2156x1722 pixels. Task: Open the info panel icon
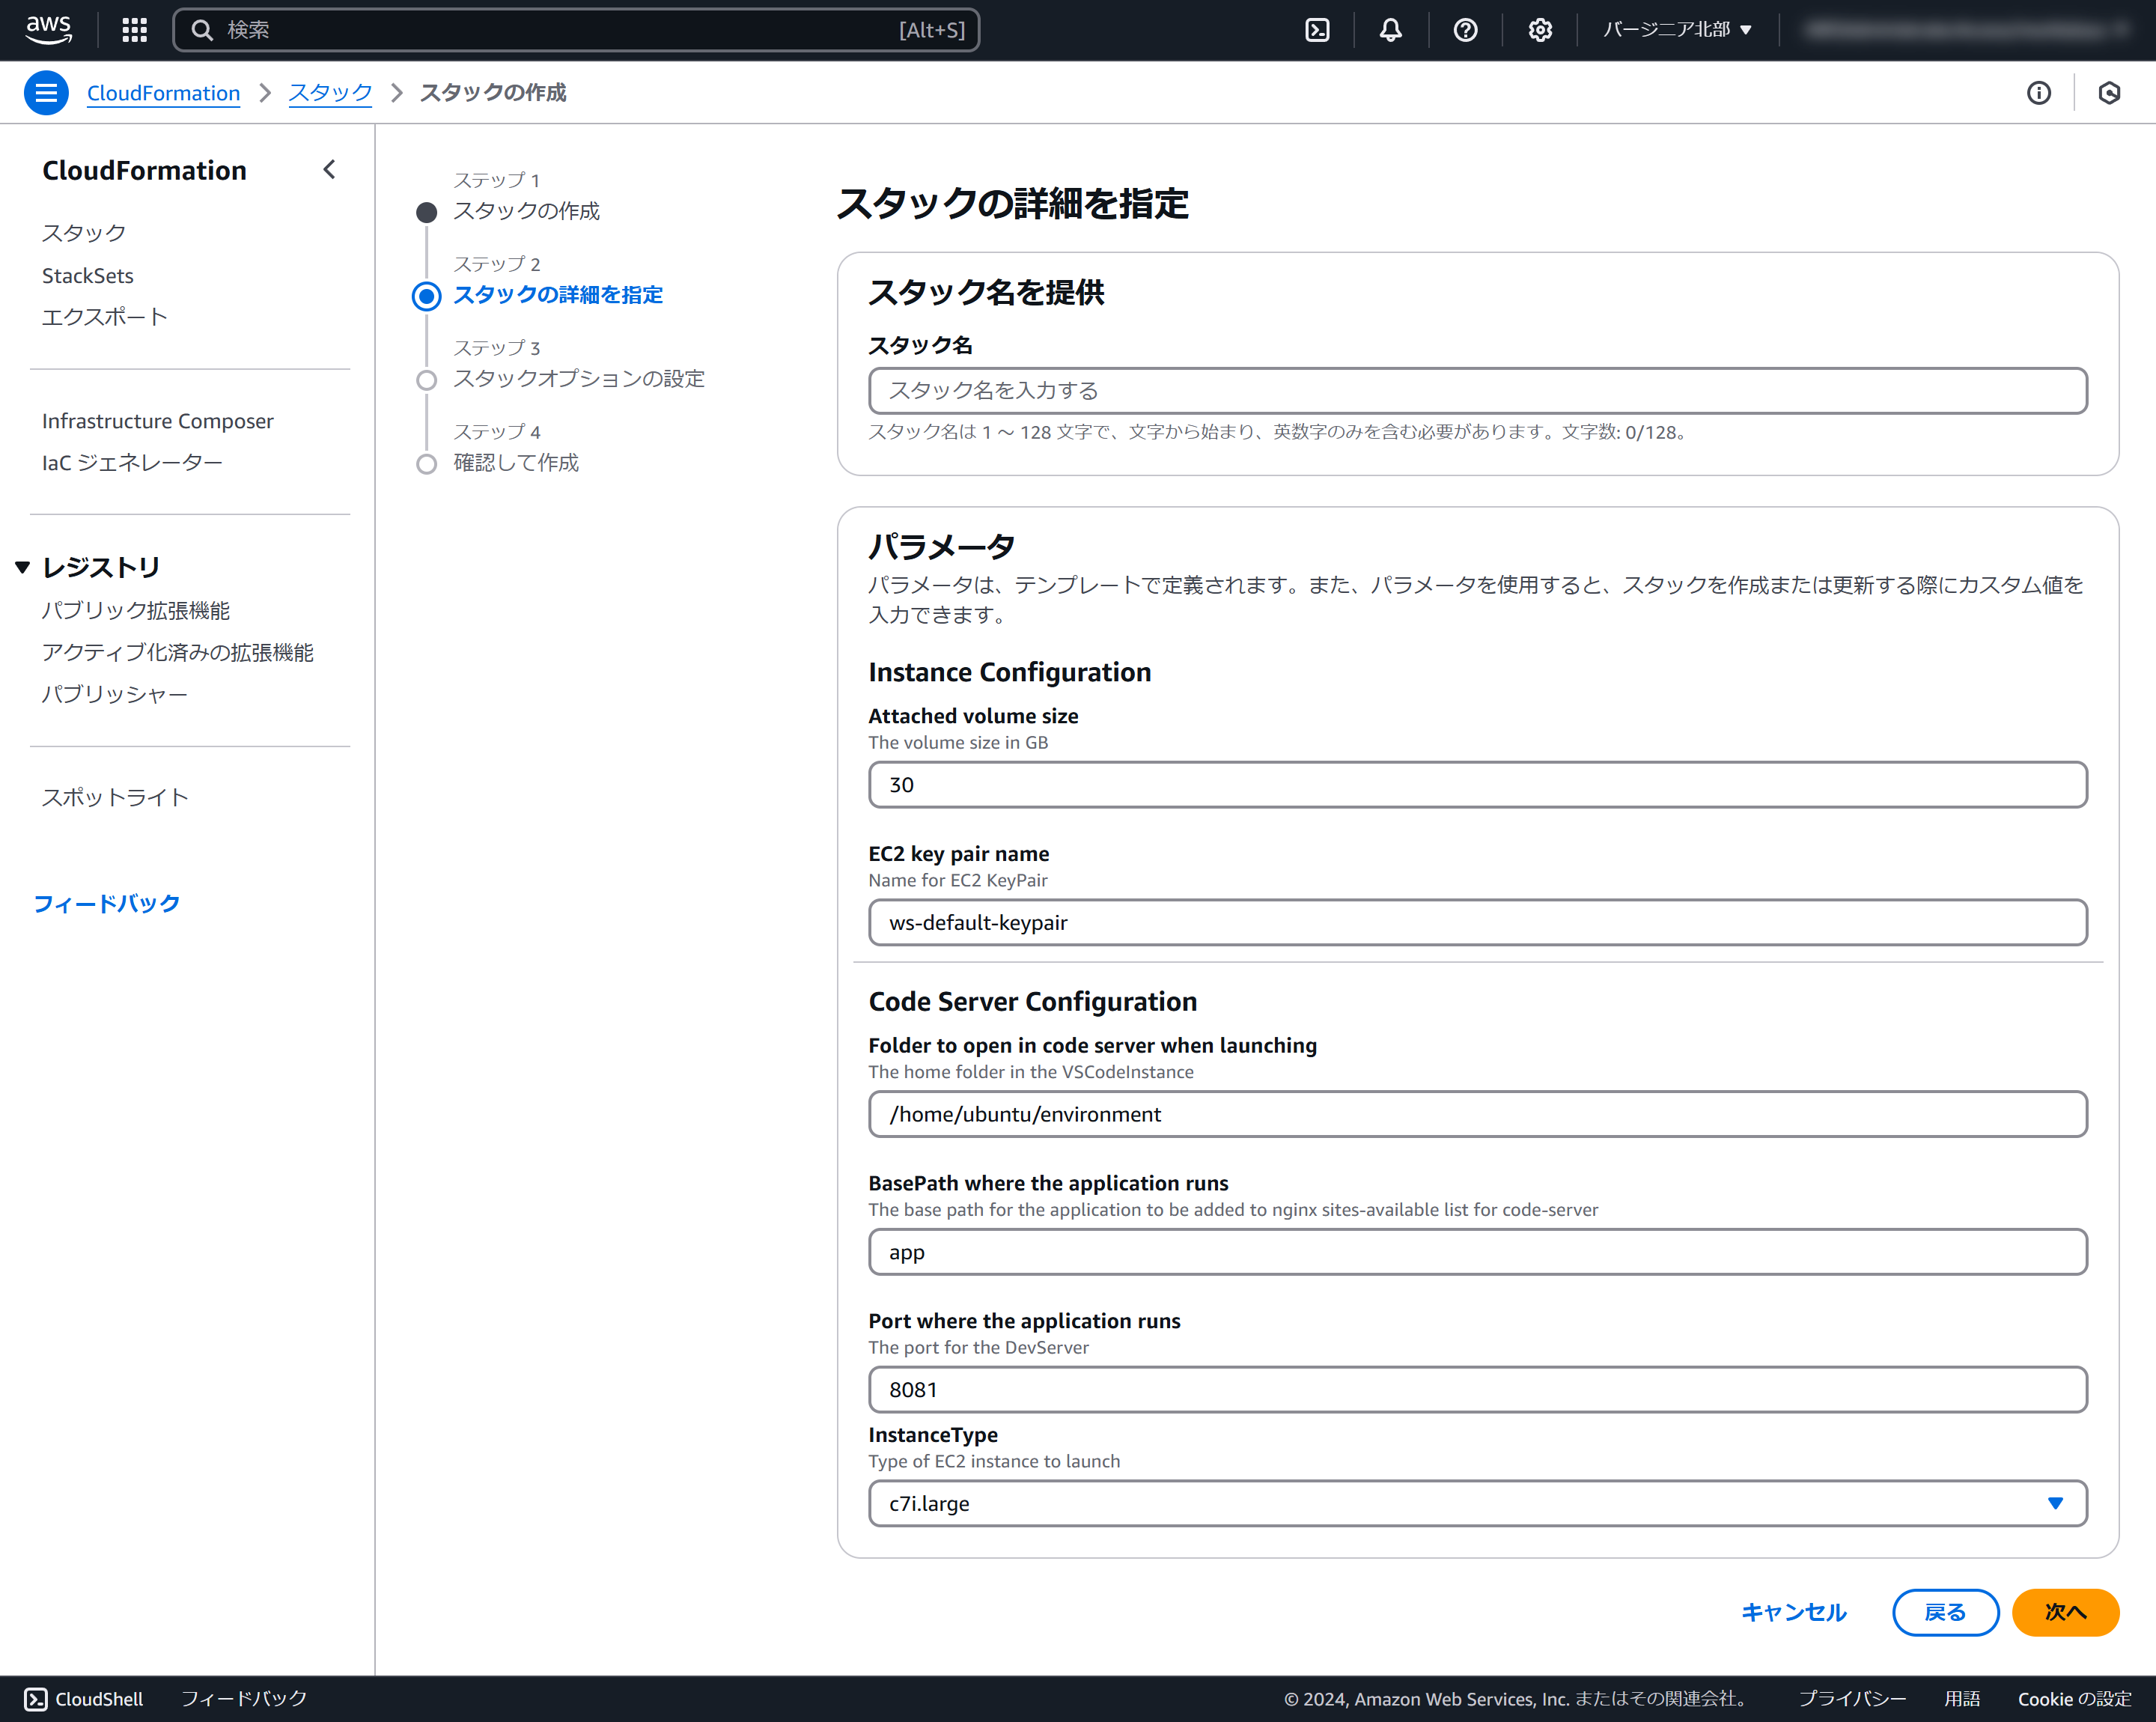pos(2038,93)
